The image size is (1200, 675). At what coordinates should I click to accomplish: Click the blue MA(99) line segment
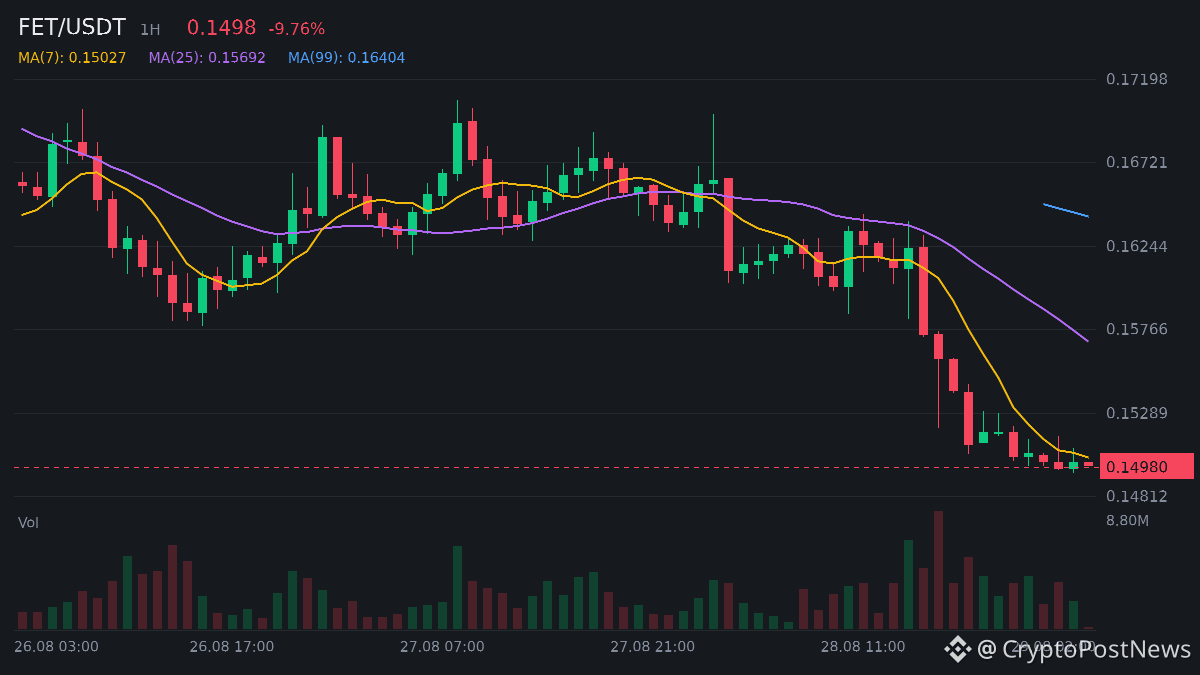[1066, 210]
